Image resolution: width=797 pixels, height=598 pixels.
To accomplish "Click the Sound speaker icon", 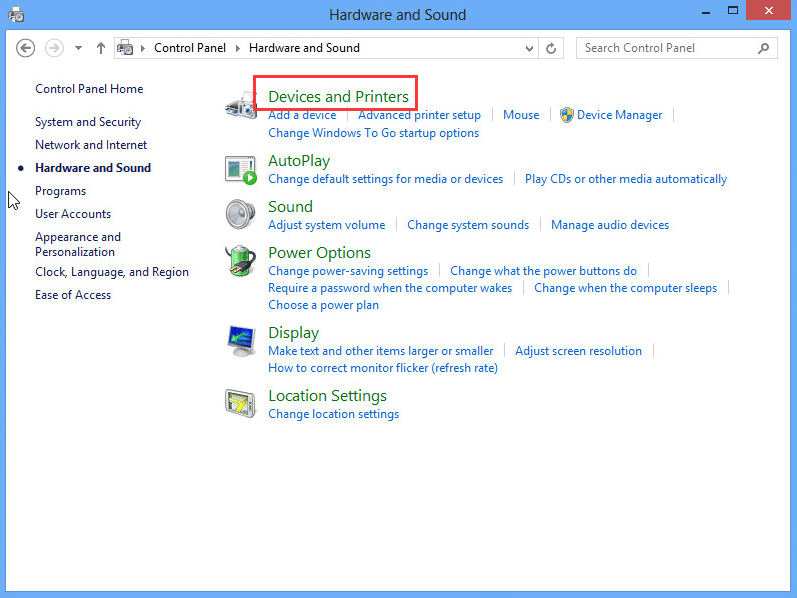I will [x=241, y=215].
